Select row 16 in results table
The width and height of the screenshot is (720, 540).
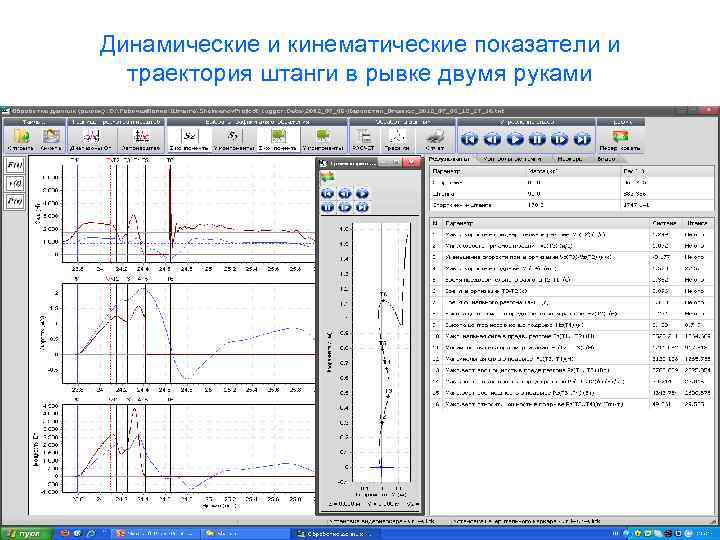pos(572,404)
